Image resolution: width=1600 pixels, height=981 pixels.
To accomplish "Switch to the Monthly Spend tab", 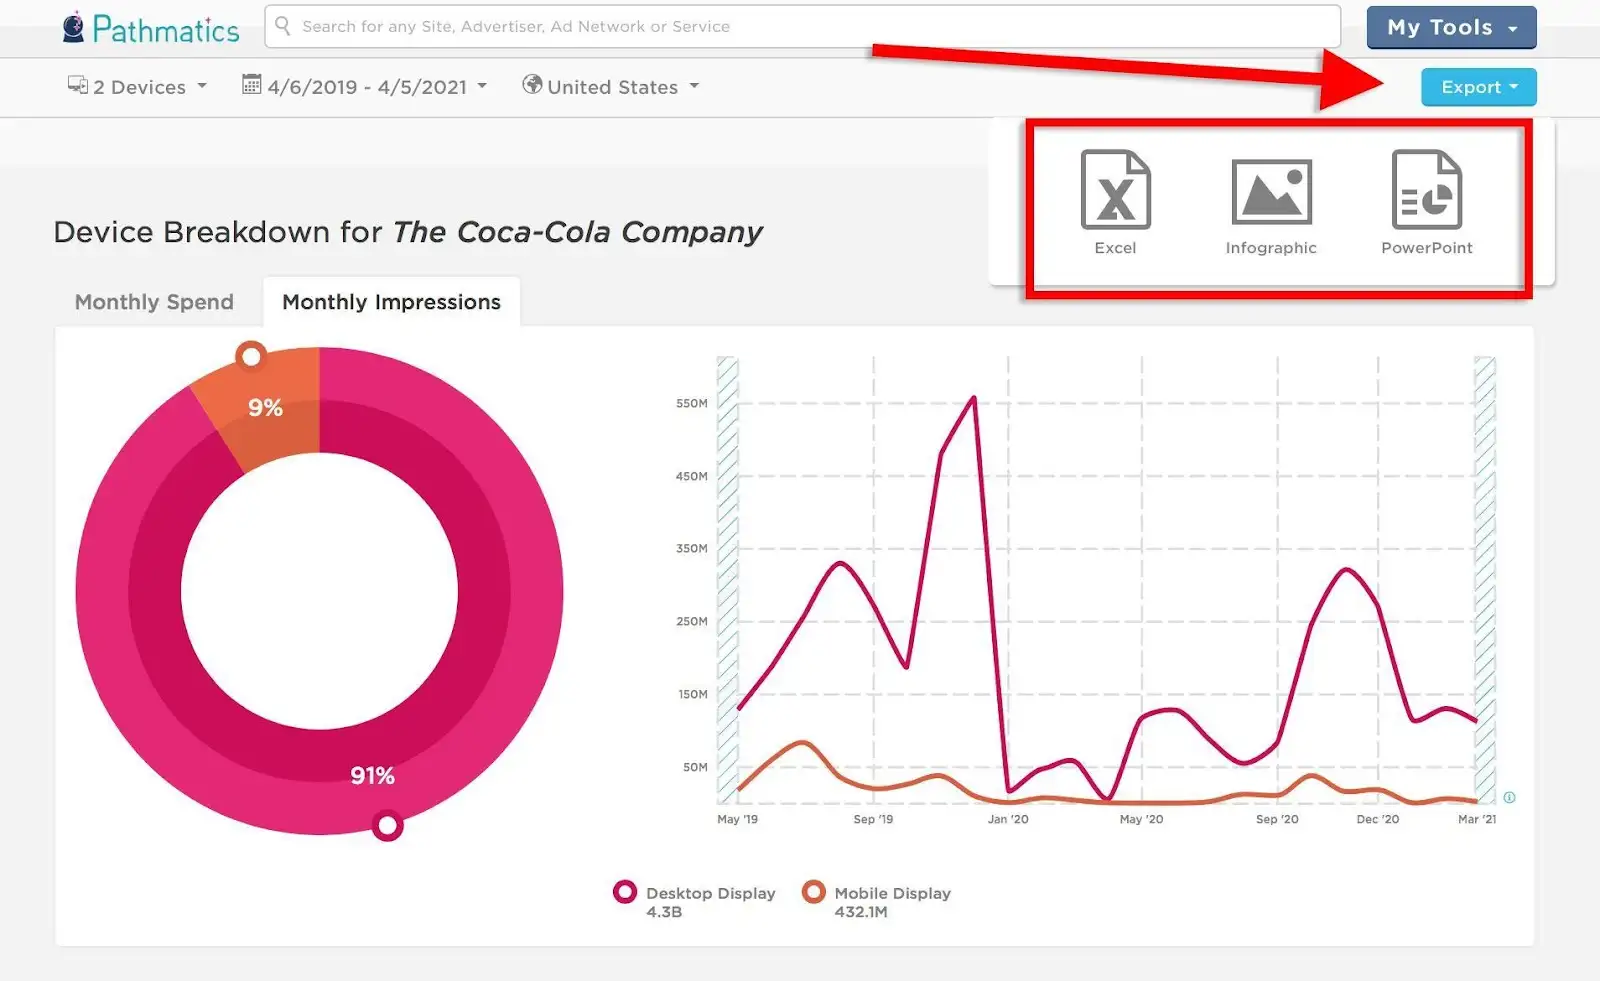I will (x=154, y=302).
